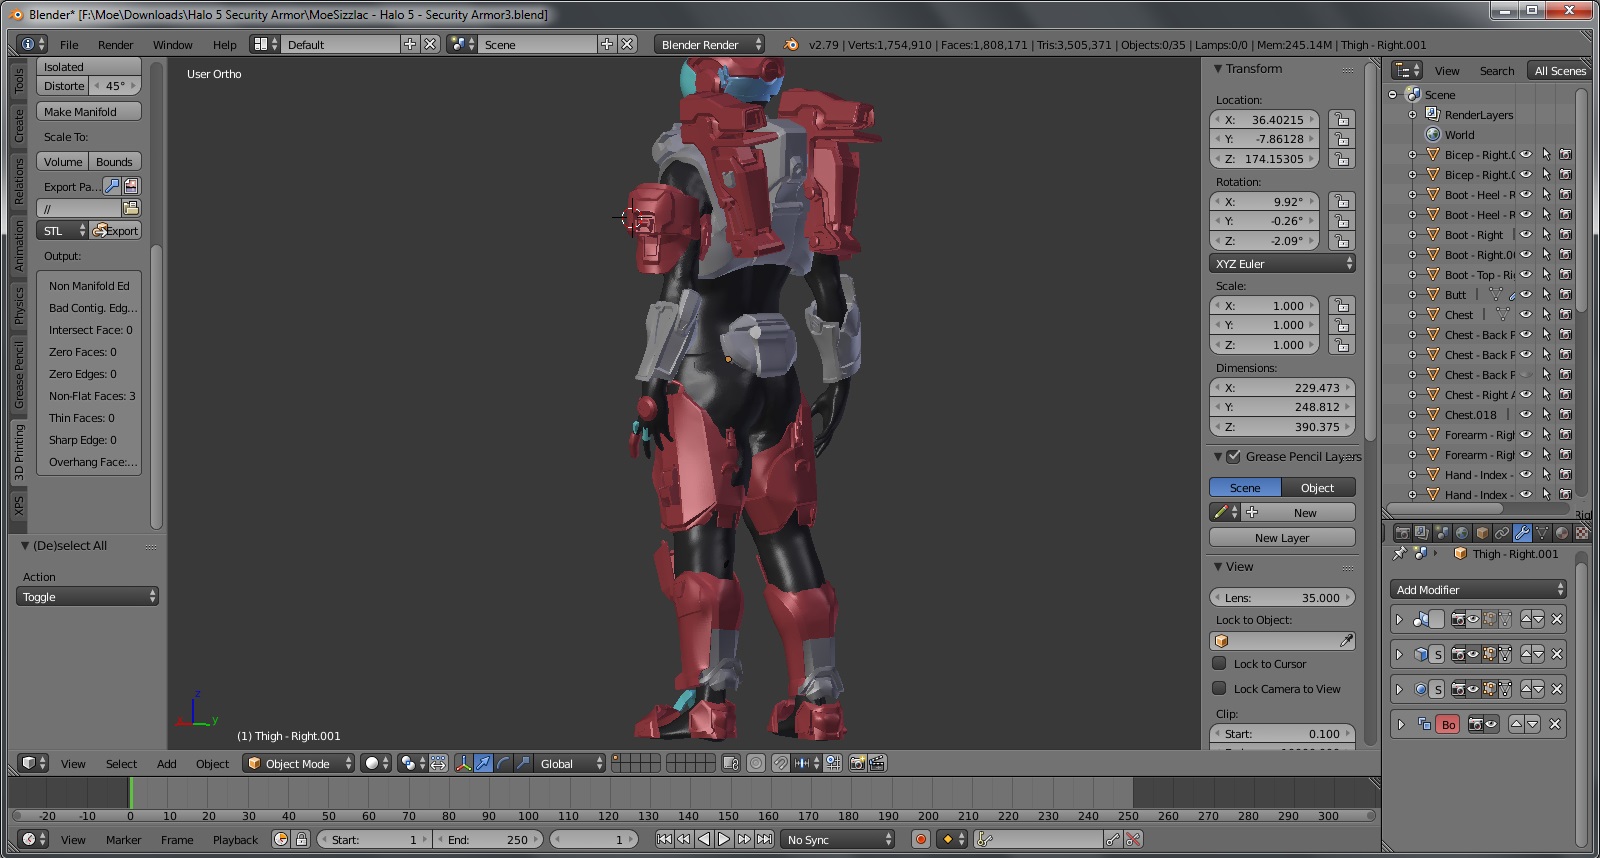
Task: Click the OpenGL render image camera icon
Action: click(857, 763)
